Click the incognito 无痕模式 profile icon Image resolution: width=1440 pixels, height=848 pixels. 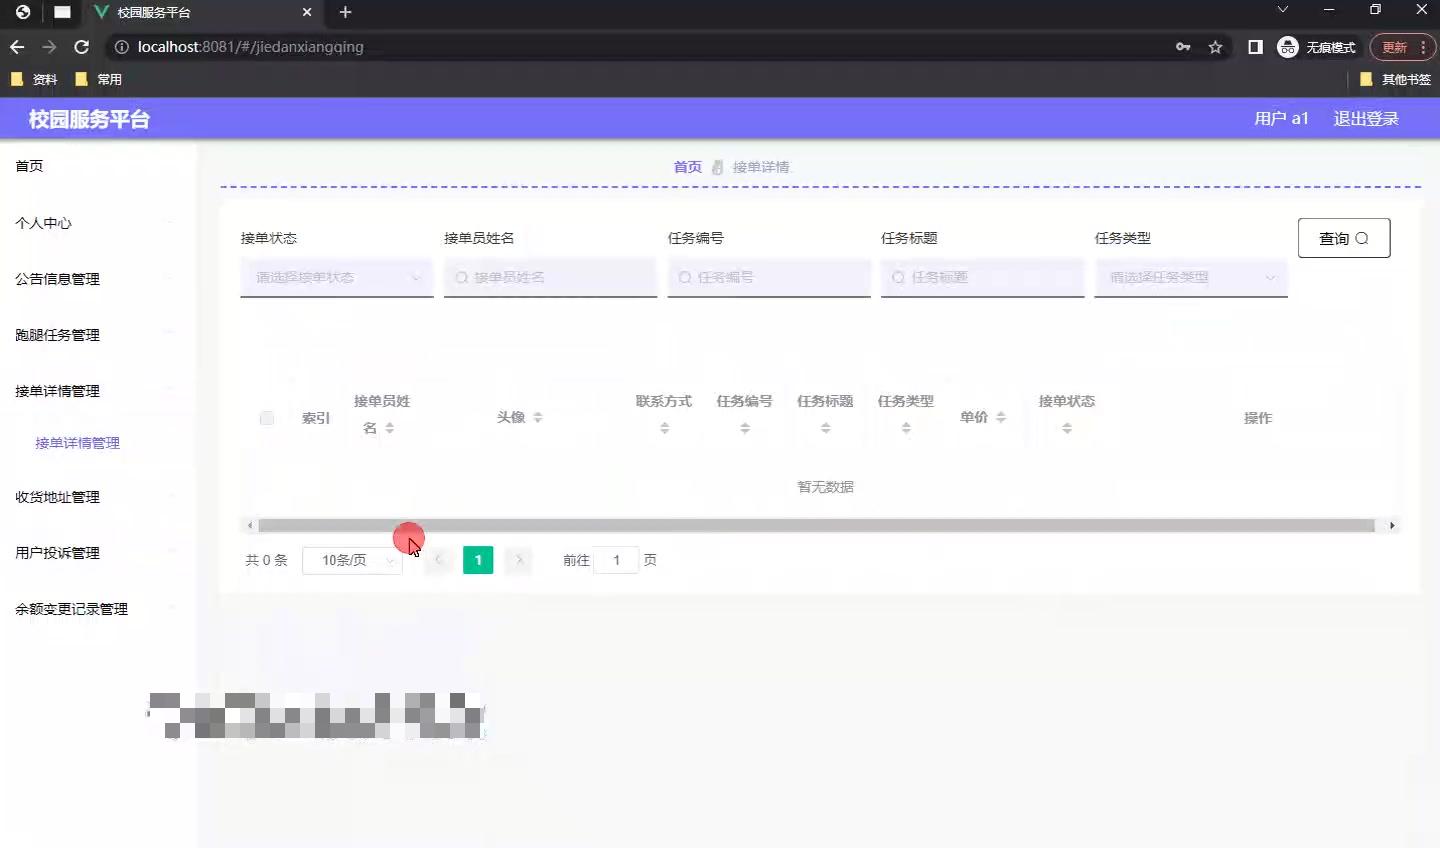pyautogui.click(x=1316, y=47)
